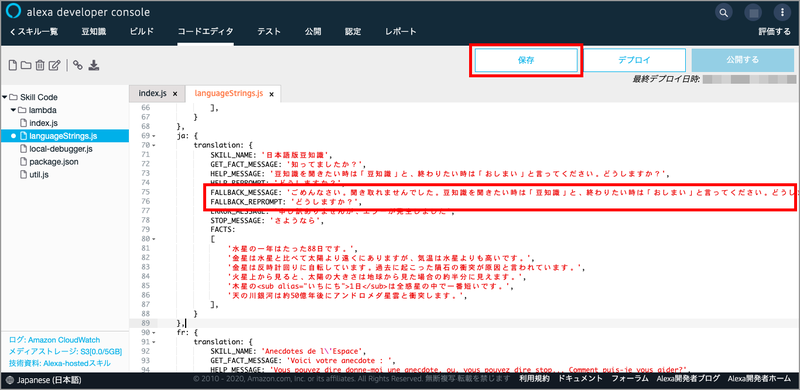The image size is (800, 390).
Task: Select the コードエディタ tab
Action: pos(205,32)
